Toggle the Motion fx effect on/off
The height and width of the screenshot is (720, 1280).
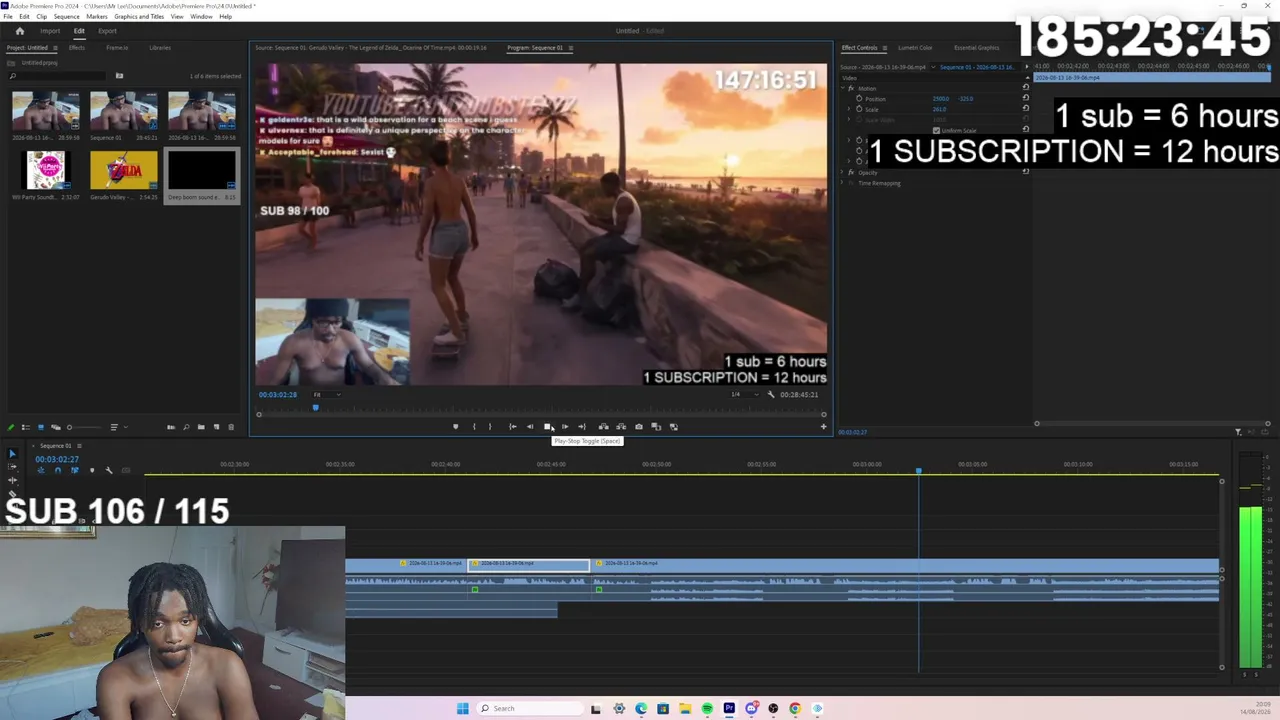(851, 88)
